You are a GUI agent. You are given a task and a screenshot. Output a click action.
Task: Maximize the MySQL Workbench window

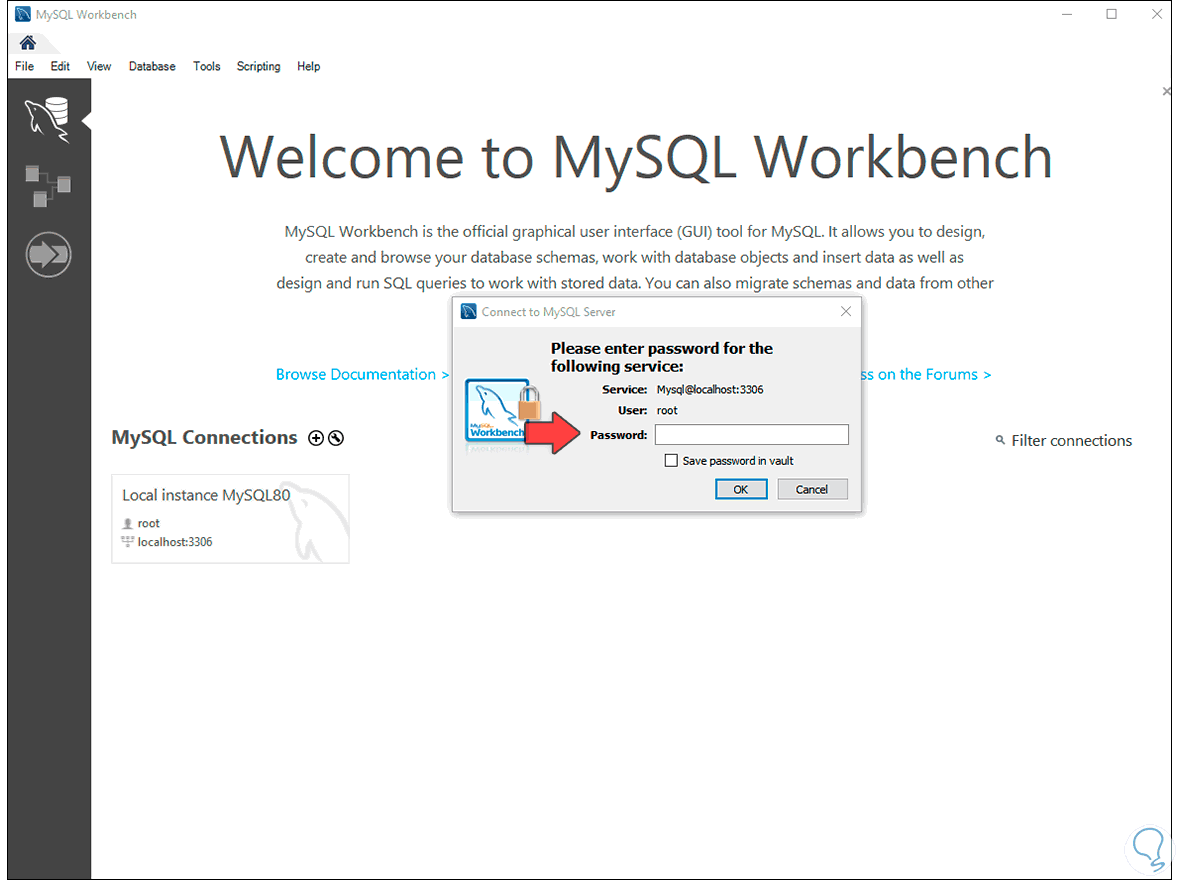pos(1112,14)
